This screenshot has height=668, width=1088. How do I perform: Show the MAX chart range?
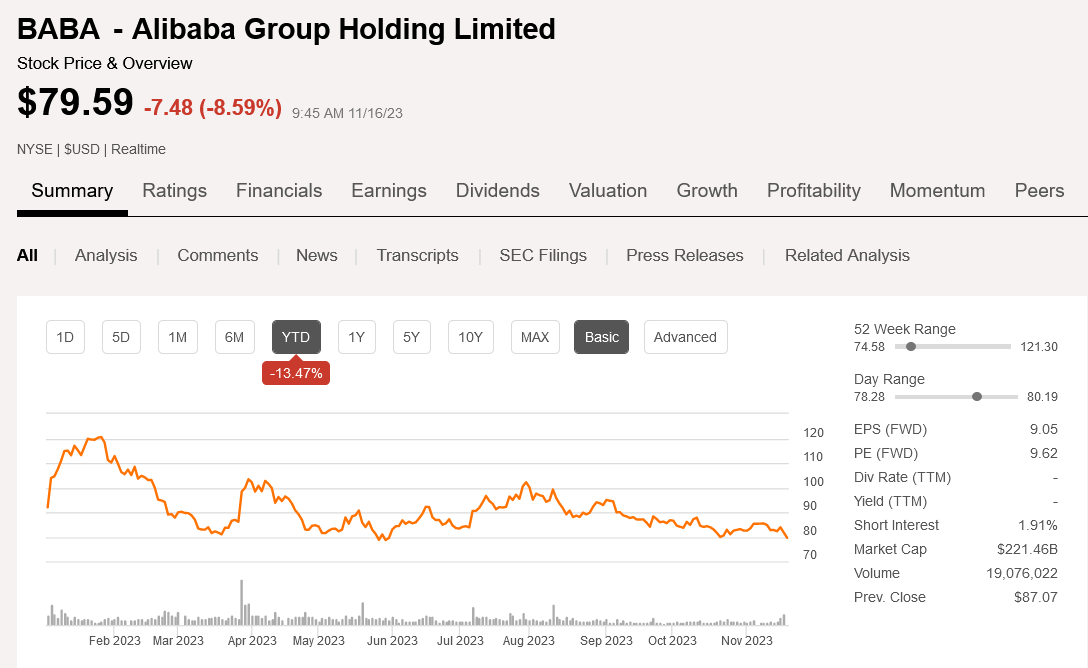click(535, 337)
